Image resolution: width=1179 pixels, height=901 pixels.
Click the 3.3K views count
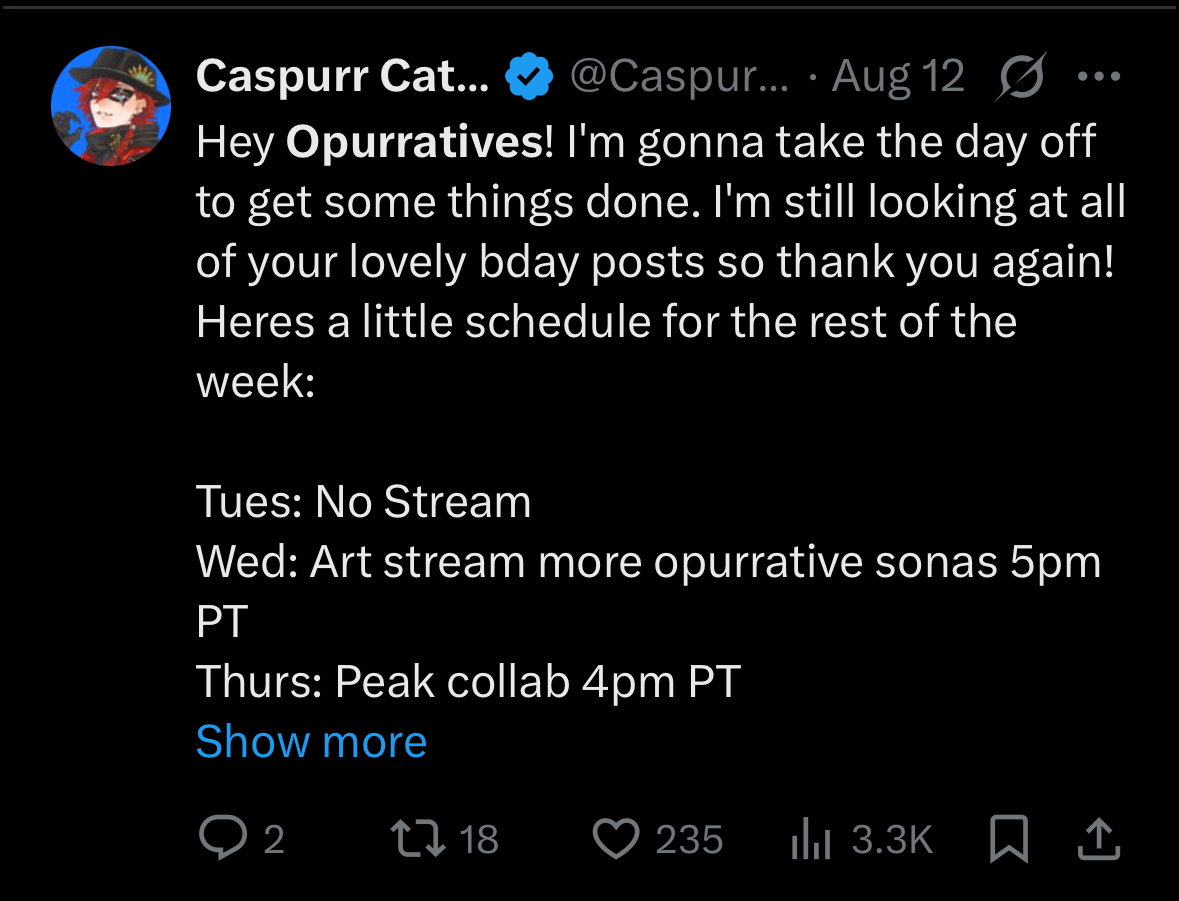[892, 840]
